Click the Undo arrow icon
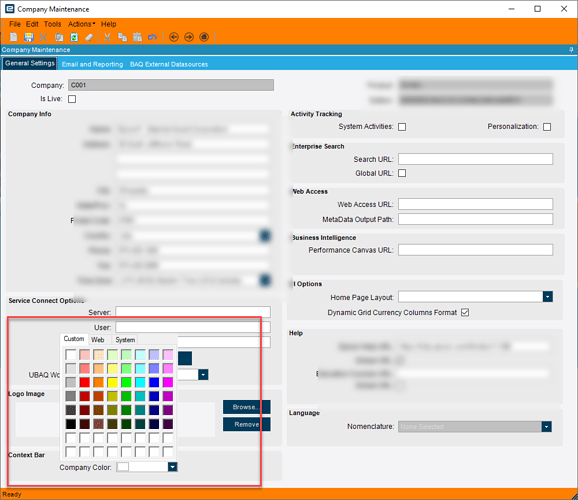The height and width of the screenshot is (500, 578). [152, 37]
